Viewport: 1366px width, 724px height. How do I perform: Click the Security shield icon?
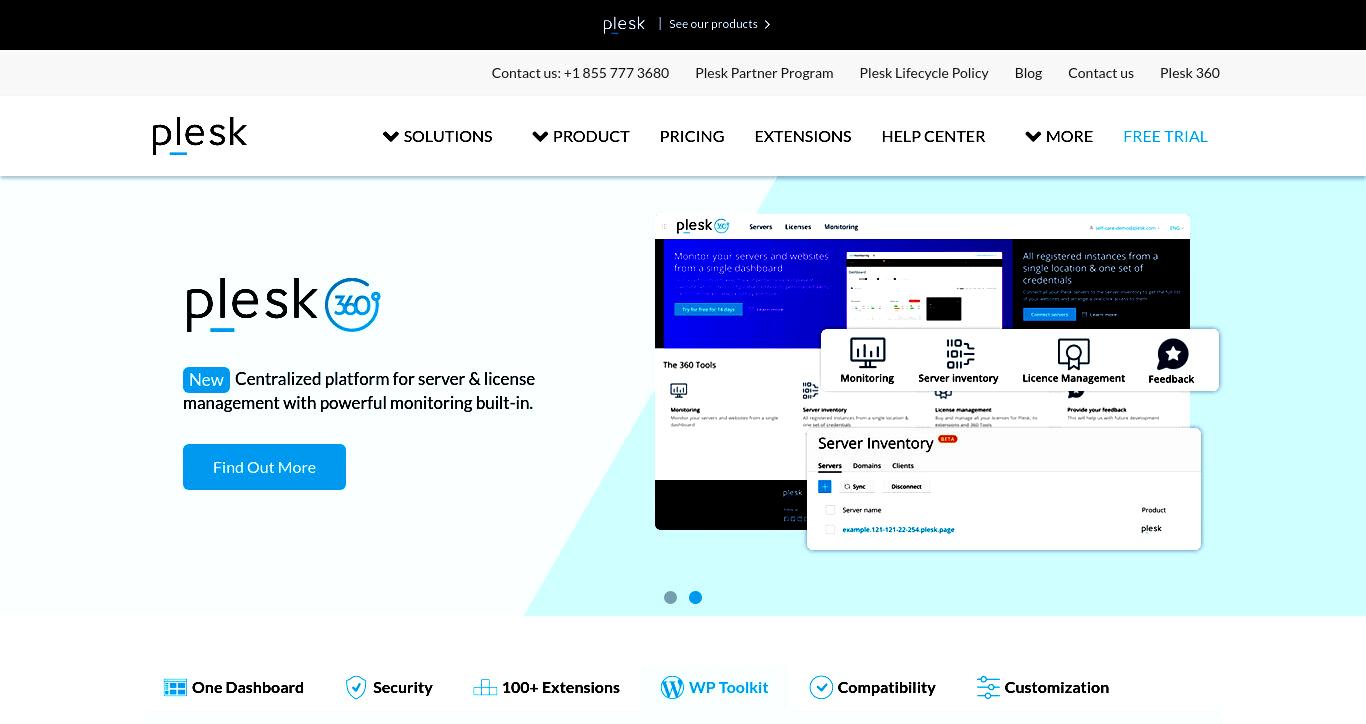point(356,687)
